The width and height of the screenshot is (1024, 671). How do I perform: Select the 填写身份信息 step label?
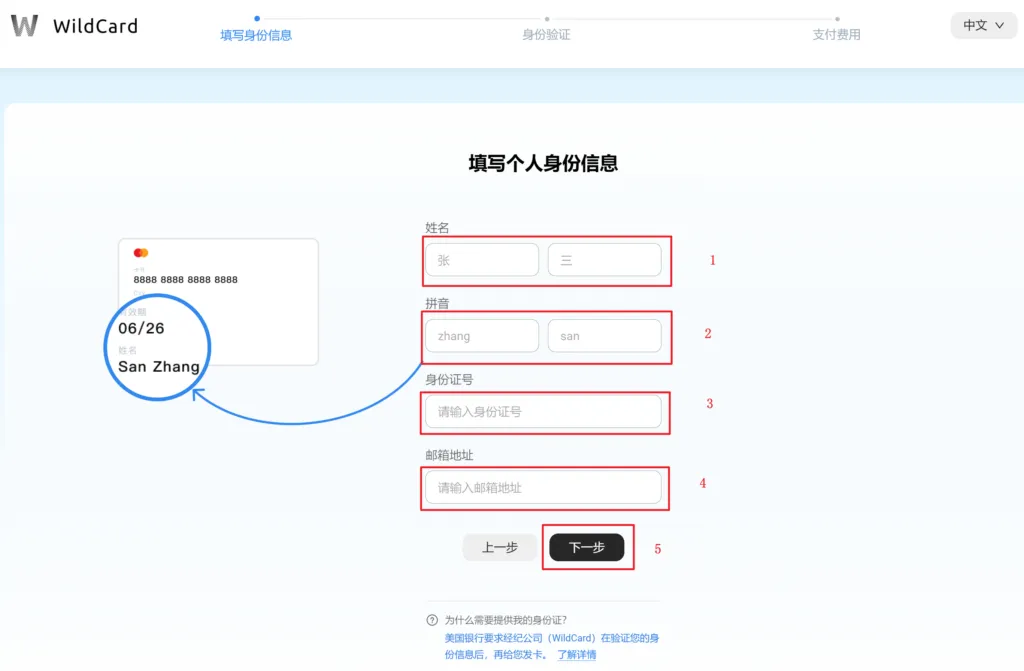coord(256,35)
